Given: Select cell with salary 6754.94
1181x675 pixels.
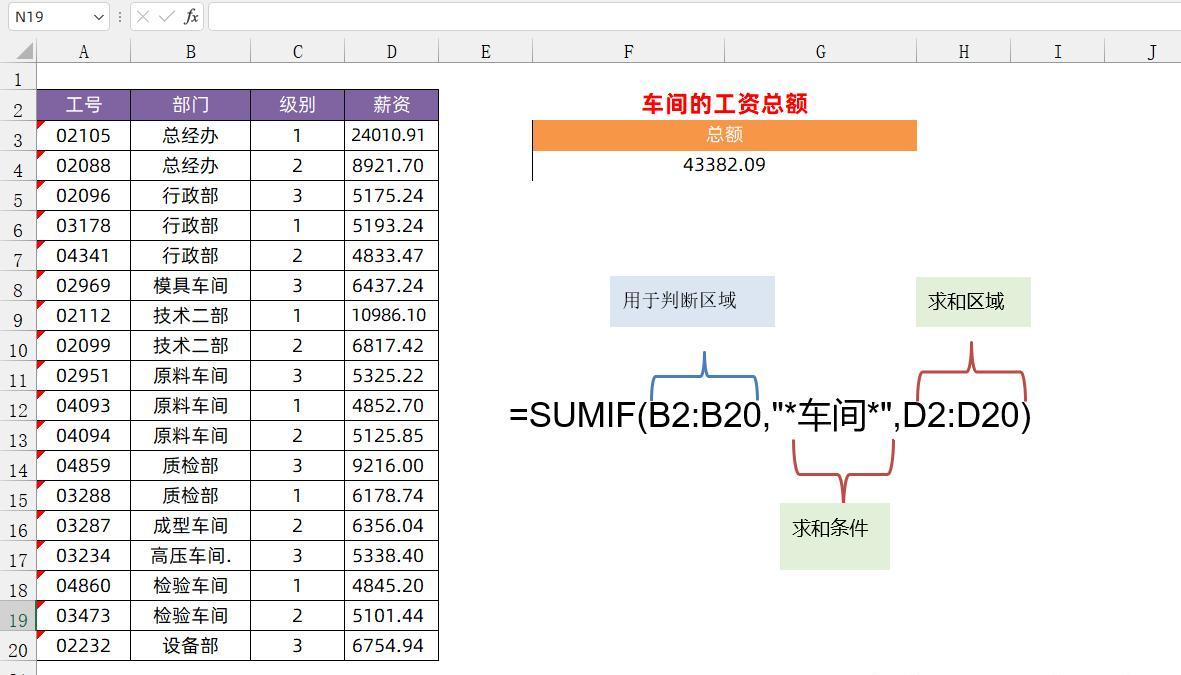Looking at the screenshot, I should [392, 646].
